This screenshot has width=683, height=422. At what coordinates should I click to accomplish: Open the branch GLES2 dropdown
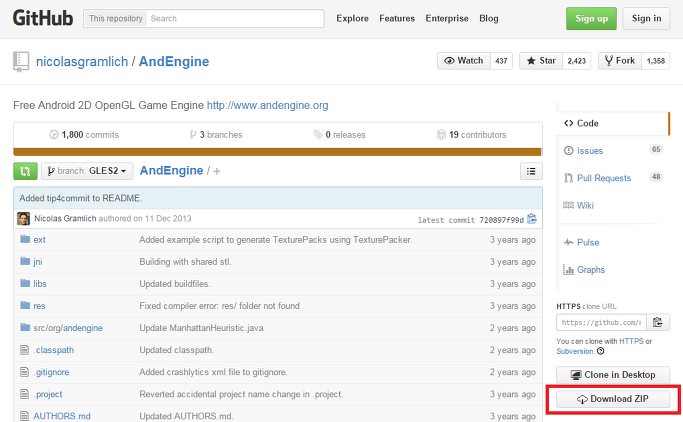[87, 171]
